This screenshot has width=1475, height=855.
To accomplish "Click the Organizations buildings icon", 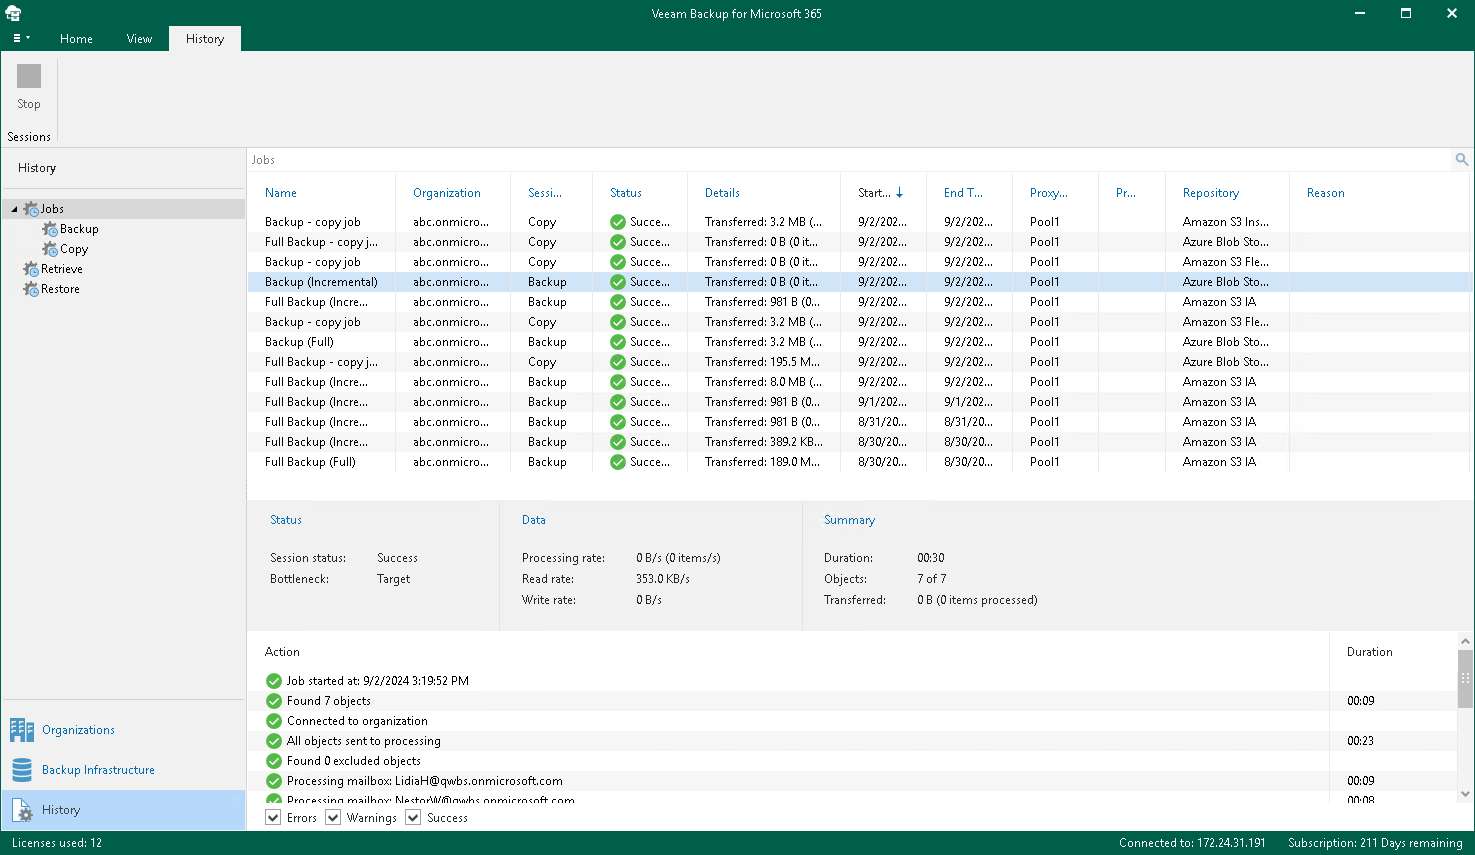I will [22, 730].
